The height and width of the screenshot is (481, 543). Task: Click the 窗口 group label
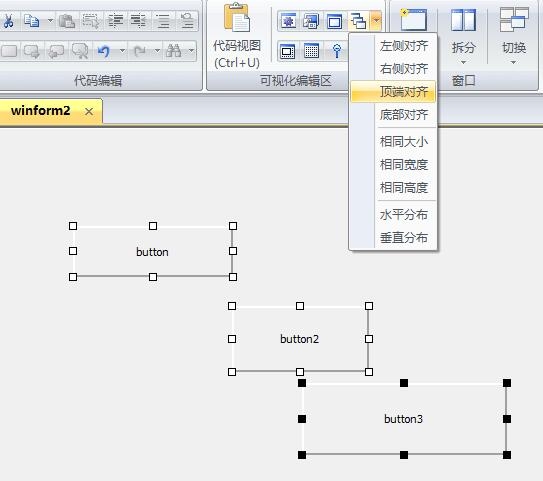(463, 81)
